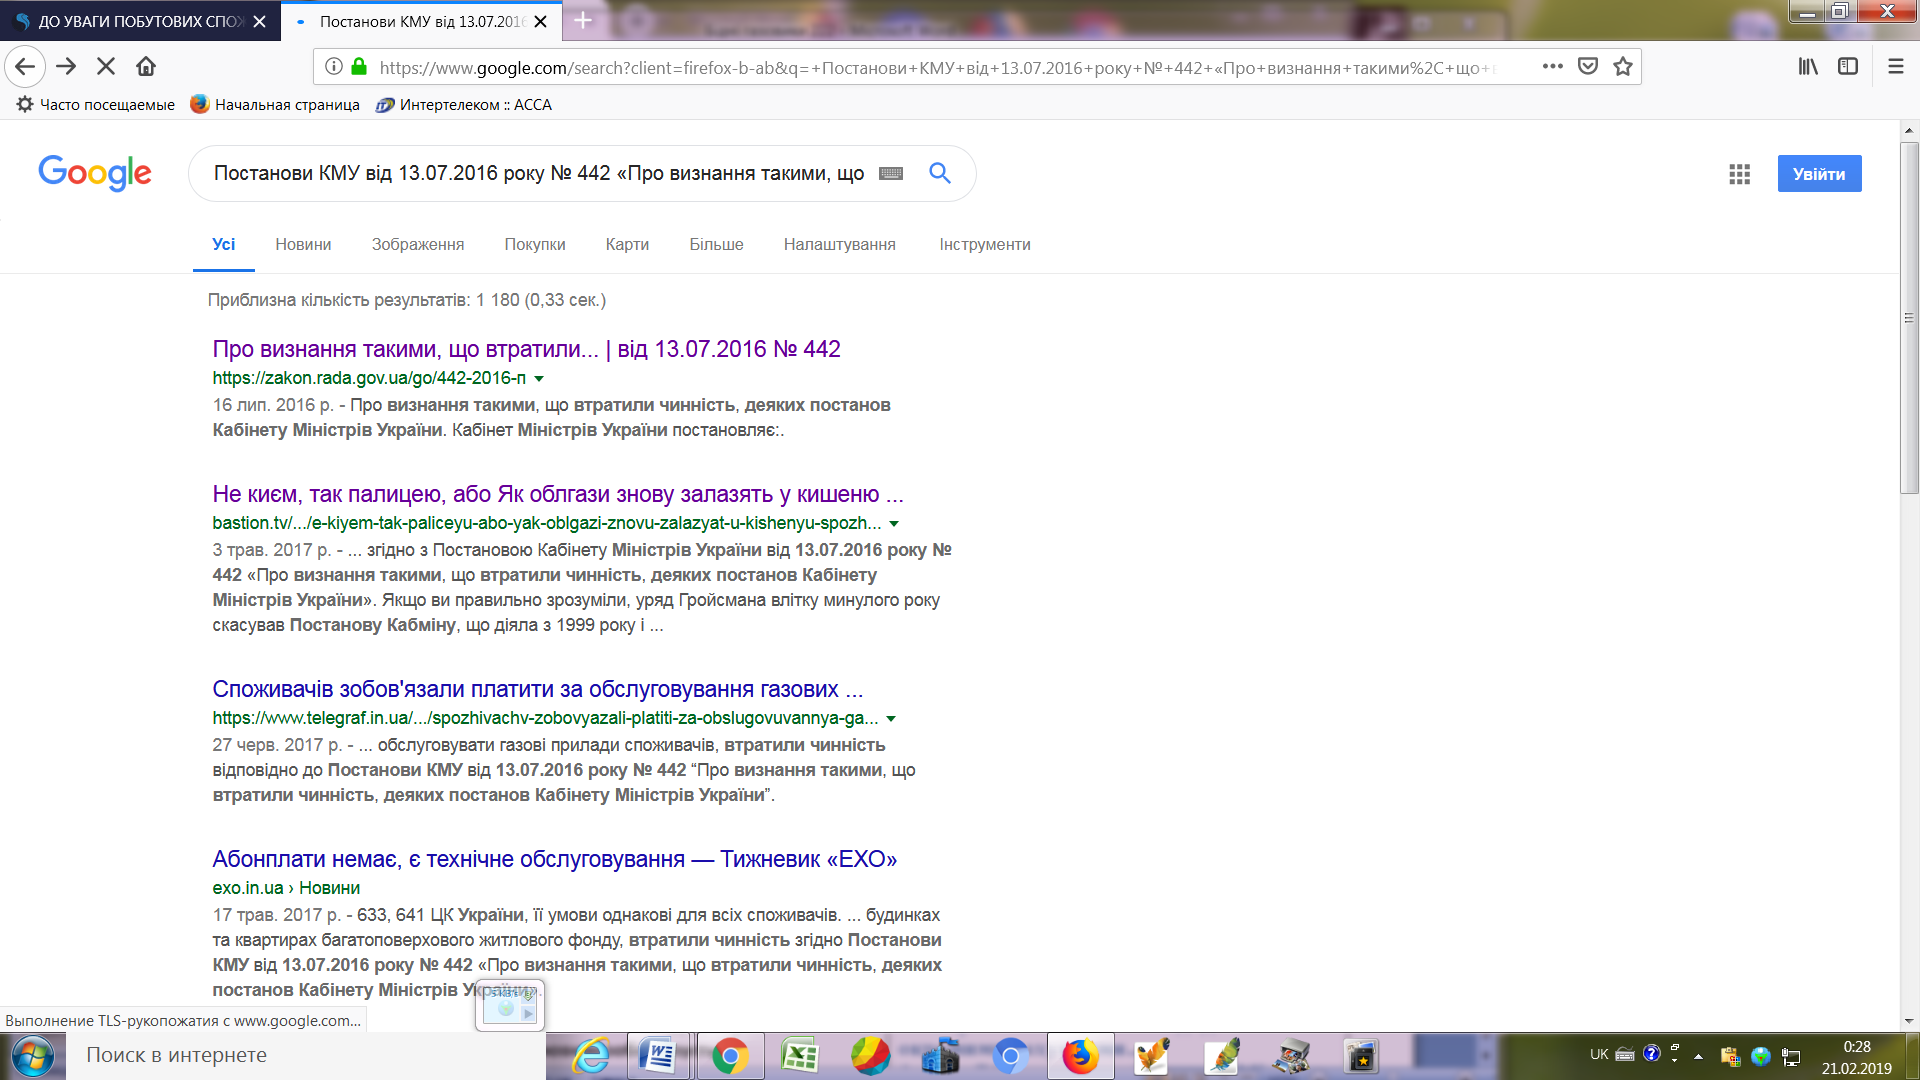Click the 'exo.in.ua › Новини' breadcrumb

286,888
